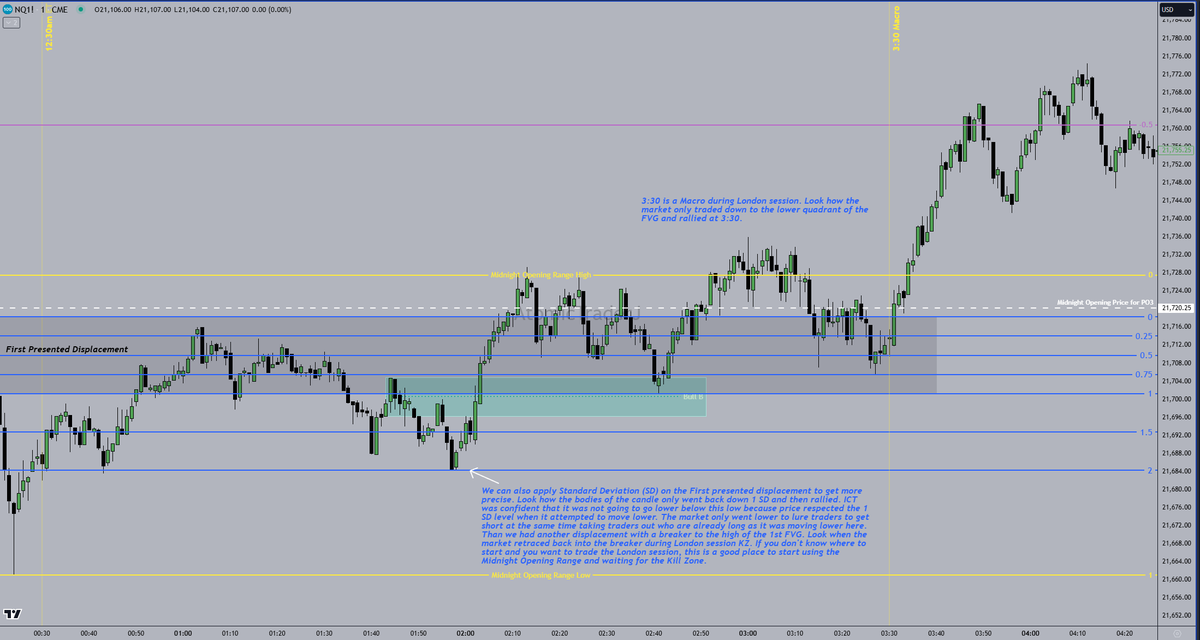Select the teal Bull breaker rectangle
1200x640 pixels.
(x=547, y=396)
